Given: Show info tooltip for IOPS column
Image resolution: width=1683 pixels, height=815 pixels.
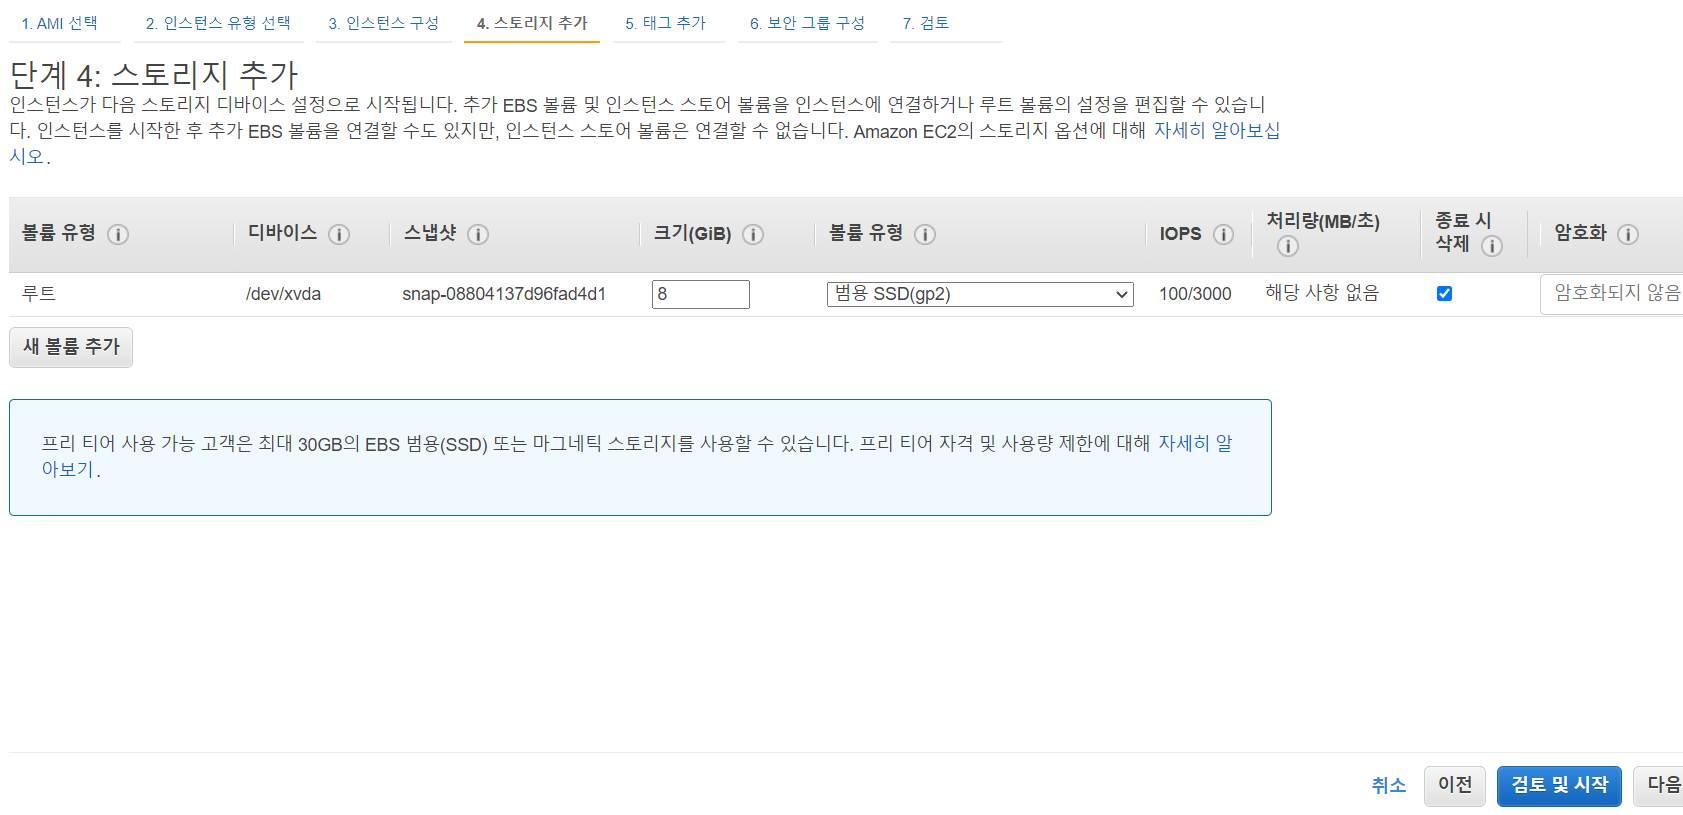Looking at the screenshot, I should [x=1223, y=235].
